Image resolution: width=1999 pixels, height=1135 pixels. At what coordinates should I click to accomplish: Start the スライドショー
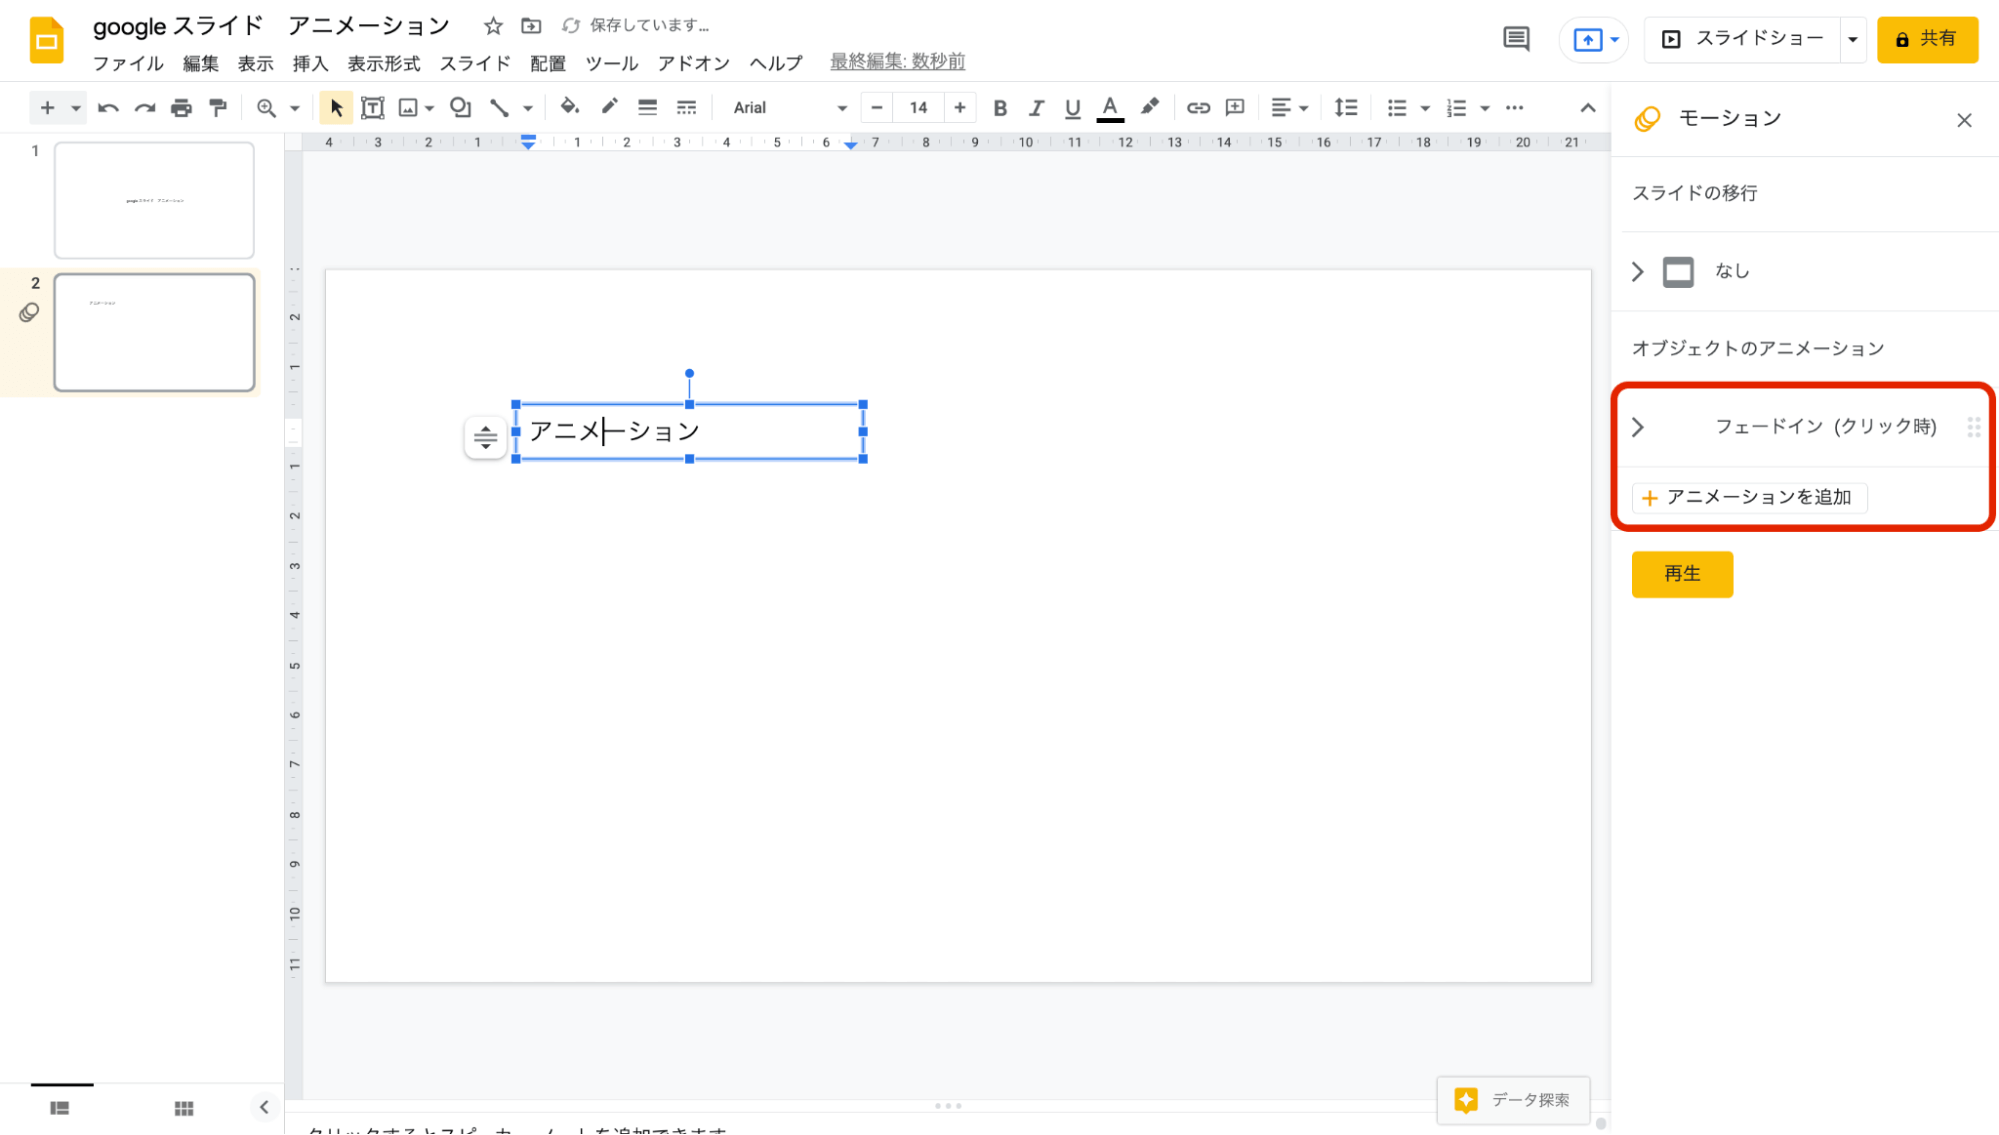(x=1743, y=39)
